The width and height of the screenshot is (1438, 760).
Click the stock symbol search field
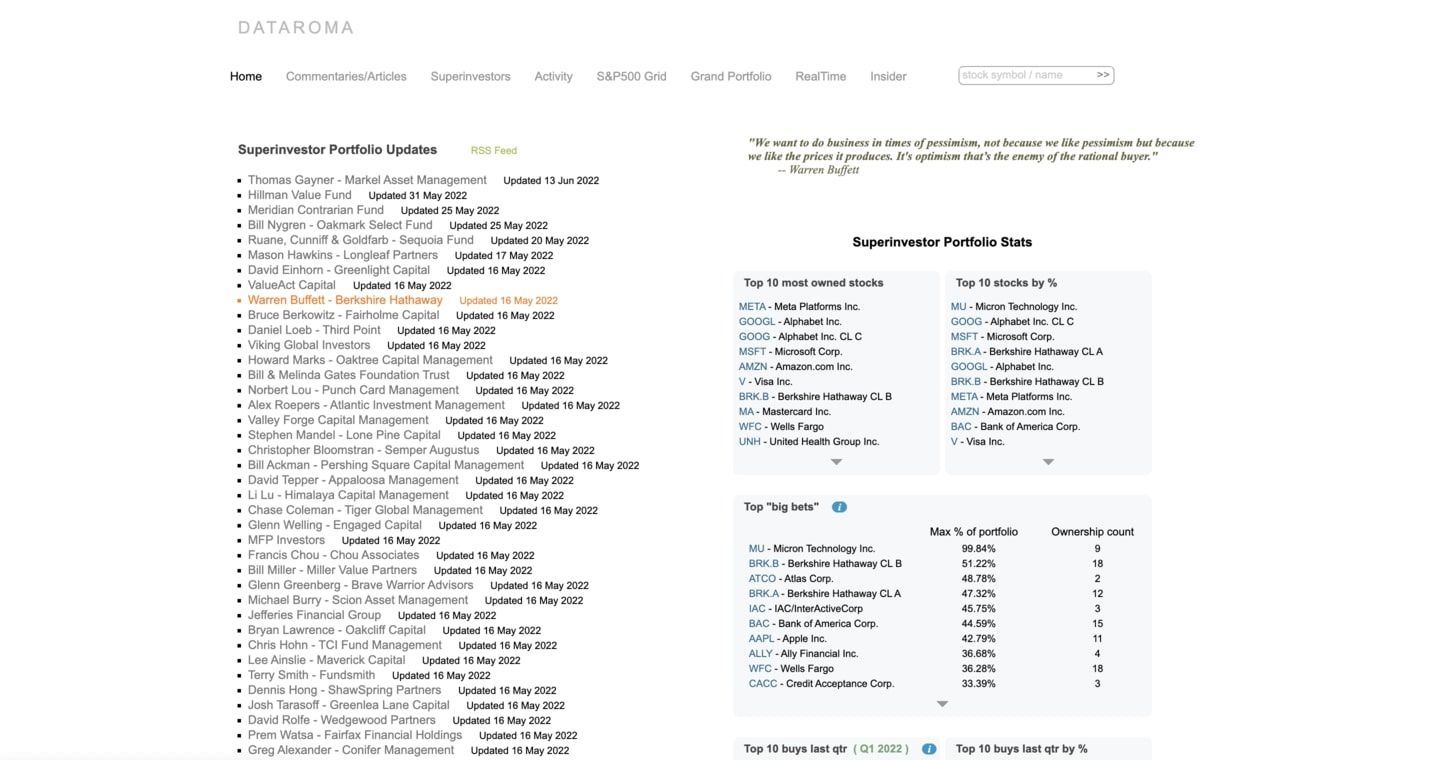click(x=1026, y=75)
